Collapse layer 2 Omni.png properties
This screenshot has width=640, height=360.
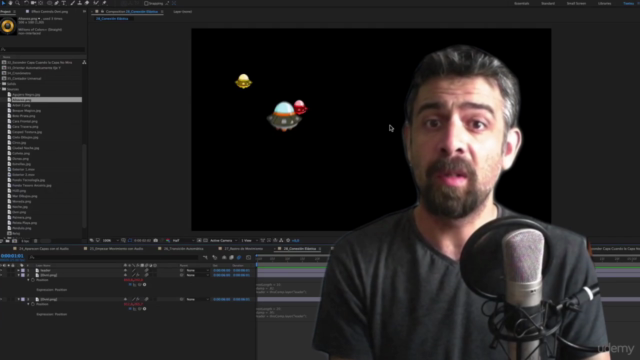(18, 275)
